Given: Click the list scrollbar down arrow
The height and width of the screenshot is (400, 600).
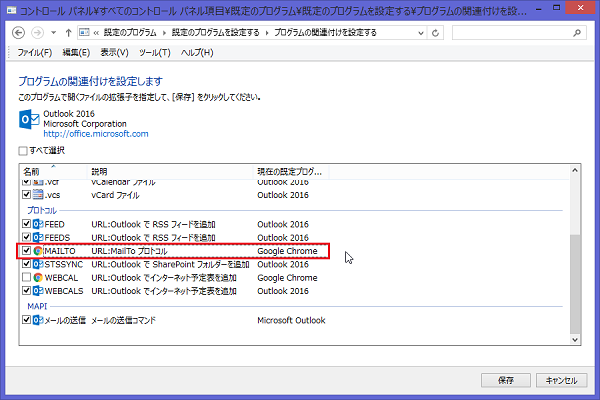Looking at the screenshot, I should point(575,340).
